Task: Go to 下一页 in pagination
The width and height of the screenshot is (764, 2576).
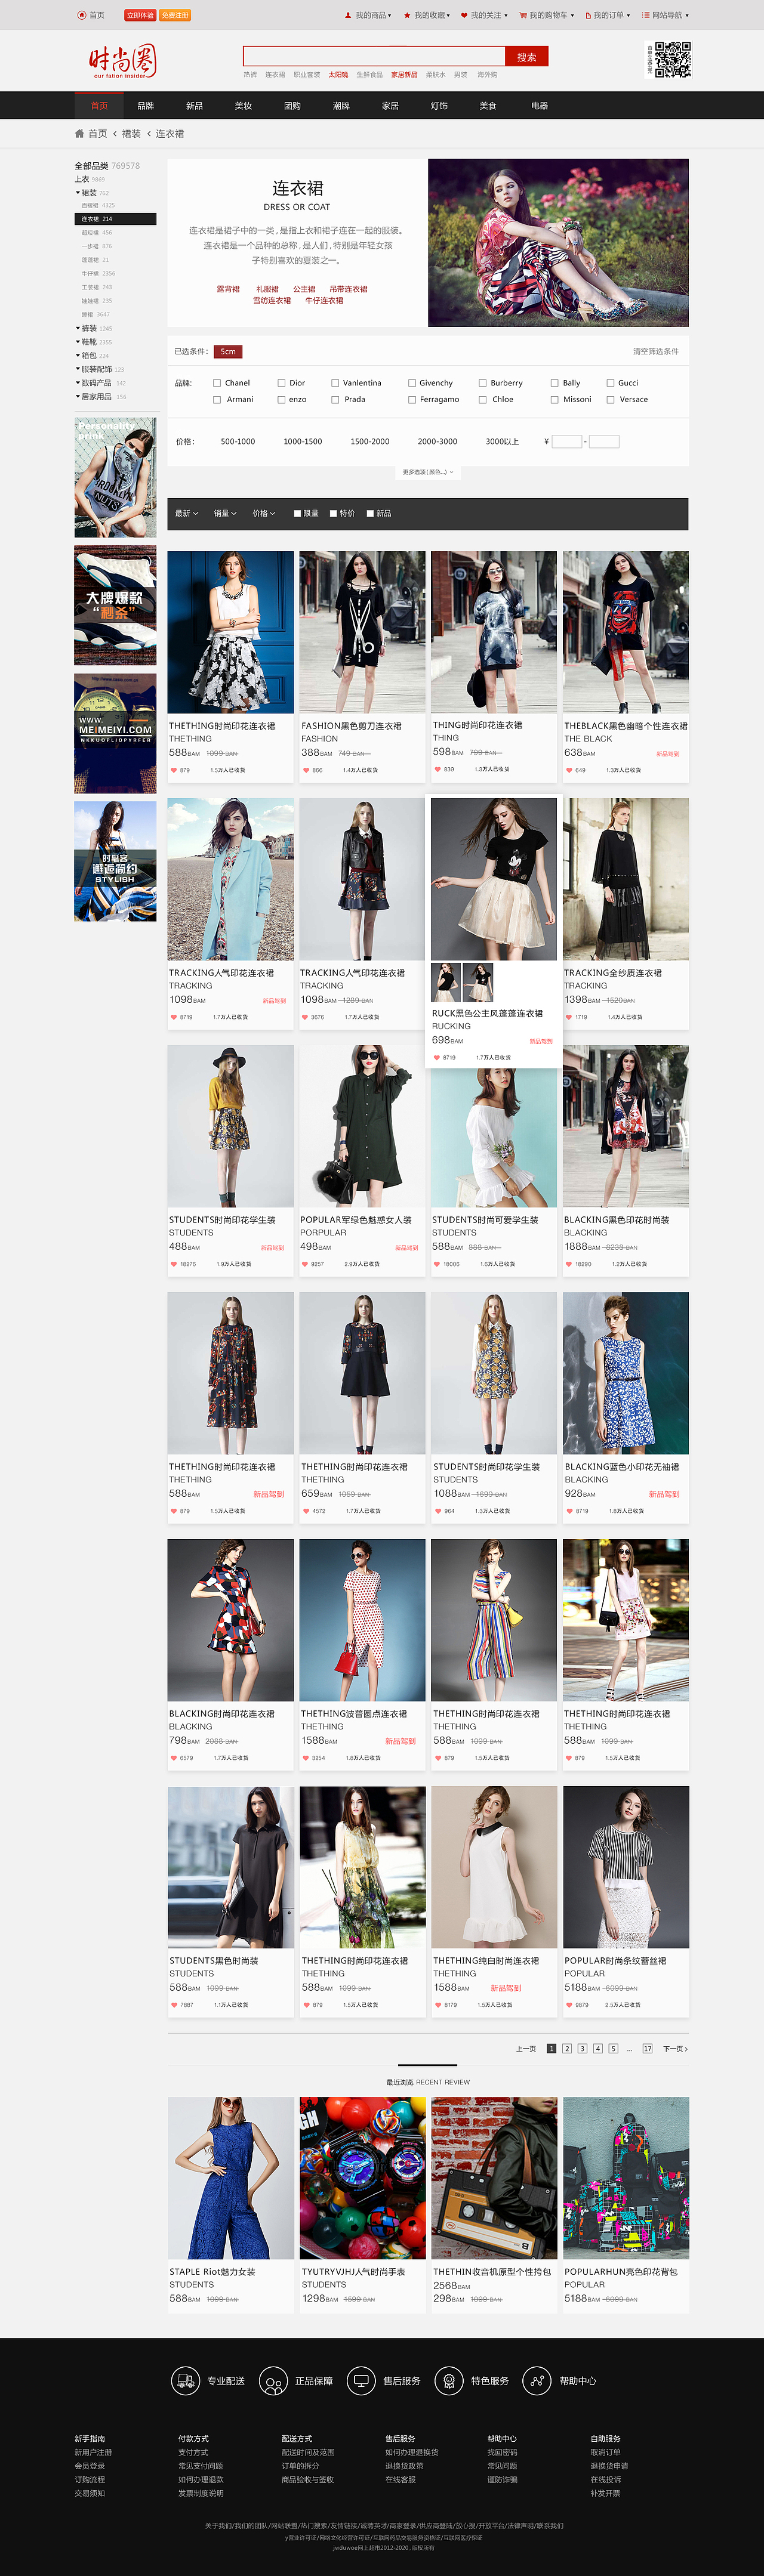Action: 675,2049
